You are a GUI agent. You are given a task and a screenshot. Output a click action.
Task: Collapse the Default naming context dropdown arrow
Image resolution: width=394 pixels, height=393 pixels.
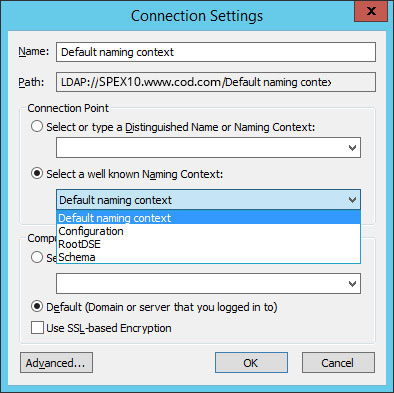click(352, 200)
